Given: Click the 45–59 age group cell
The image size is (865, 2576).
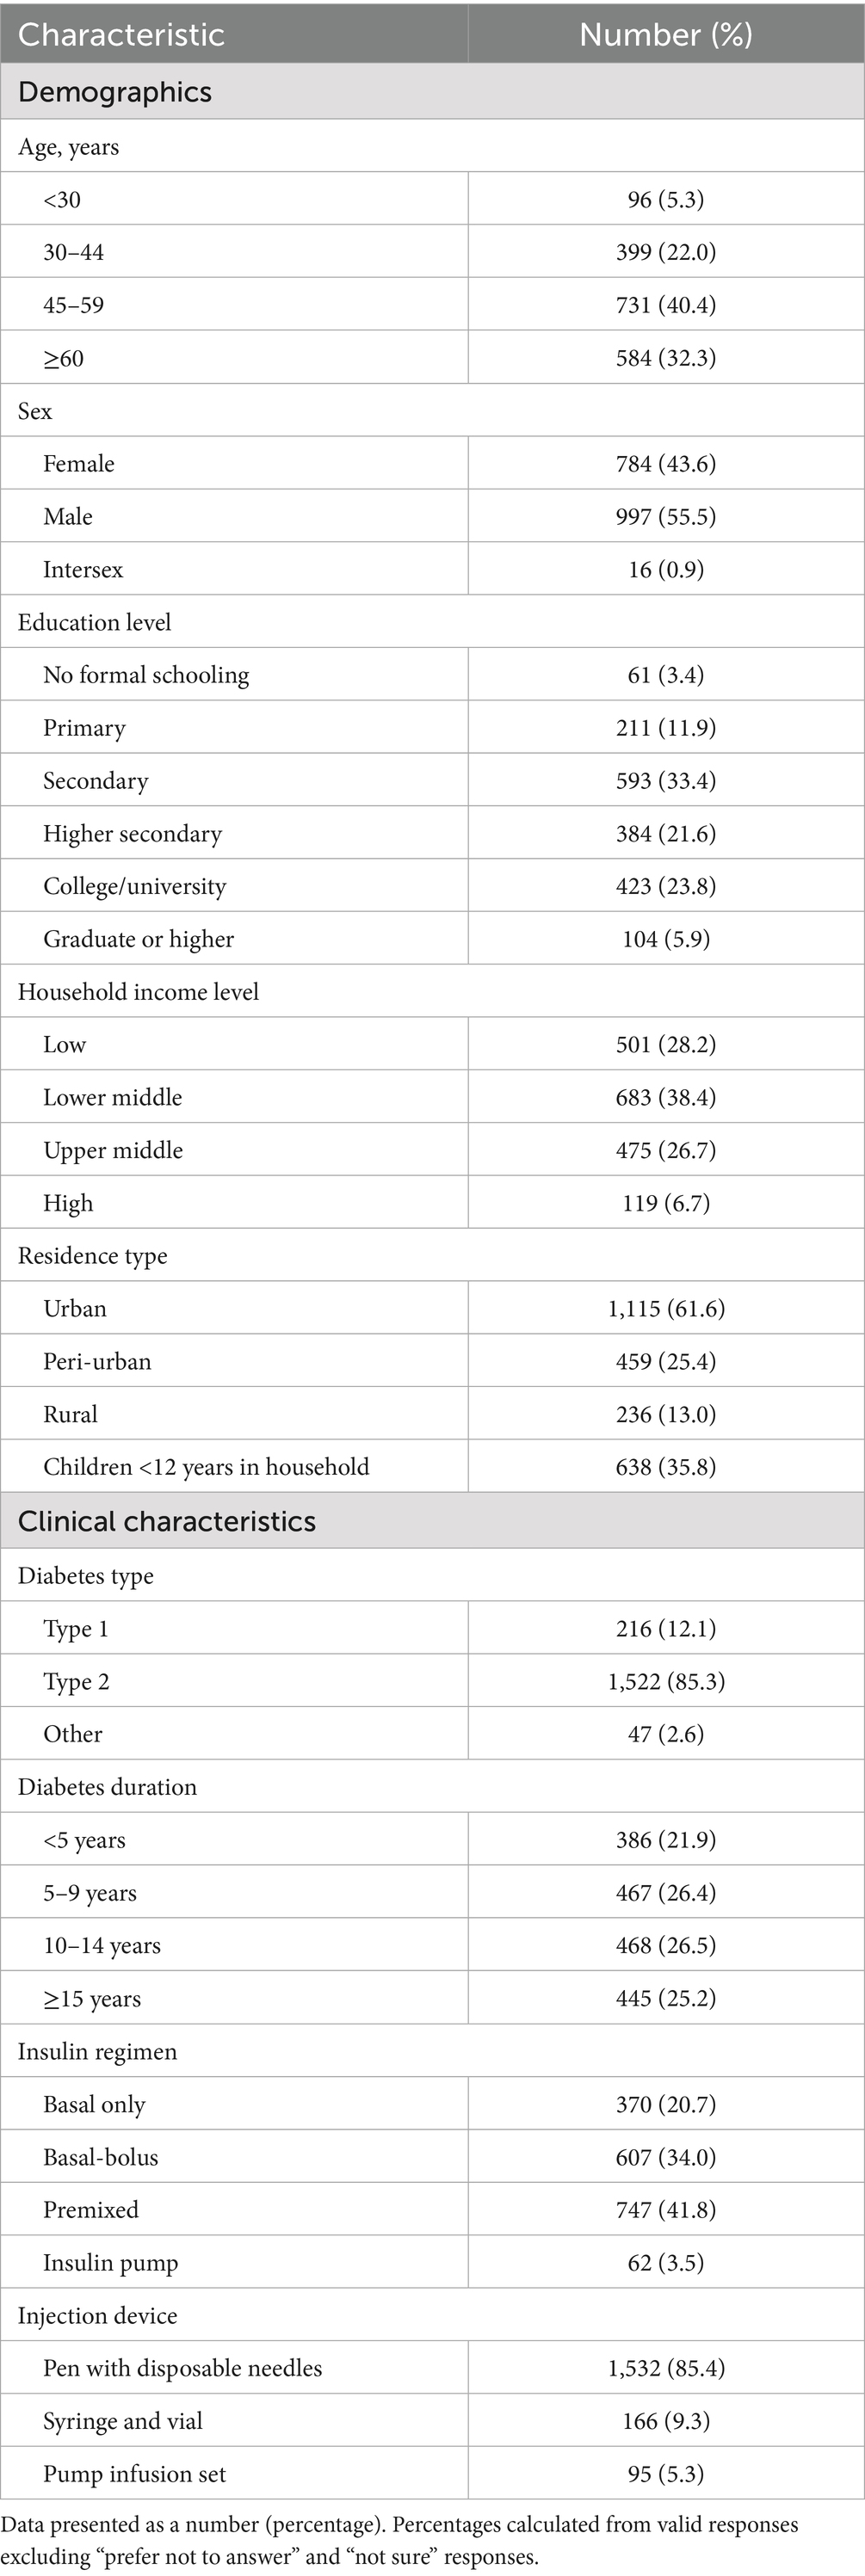Looking at the screenshot, I should [73, 305].
